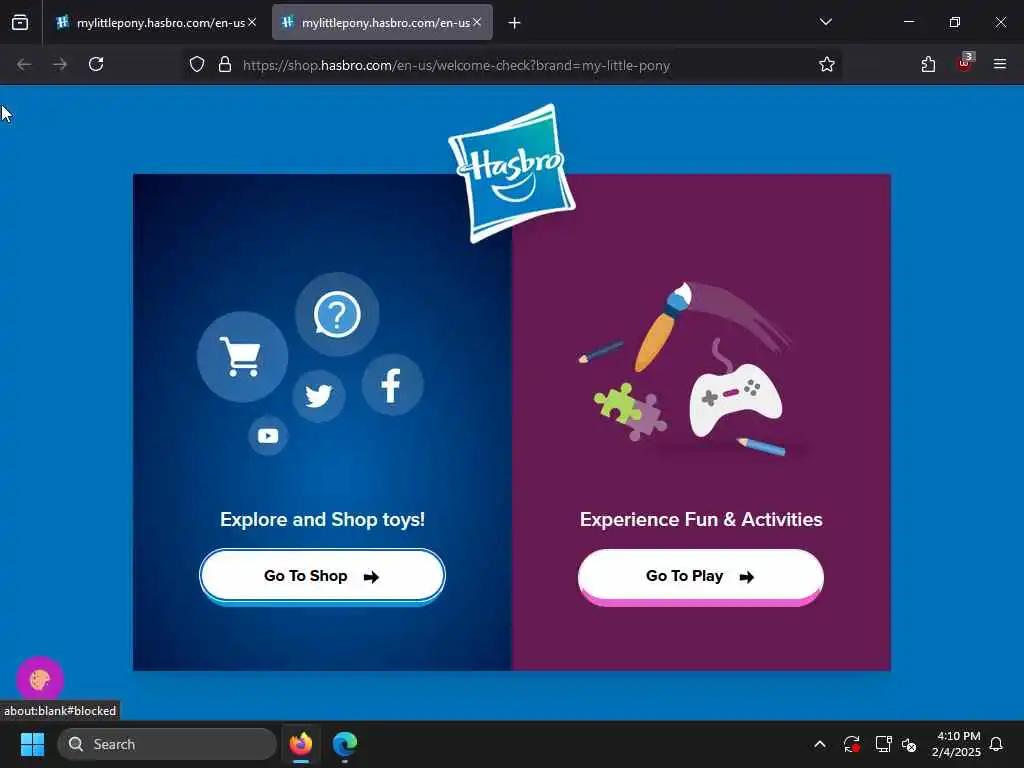Open Firefox View recent browsing
The height and width of the screenshot is (768, 1024).
20,23
